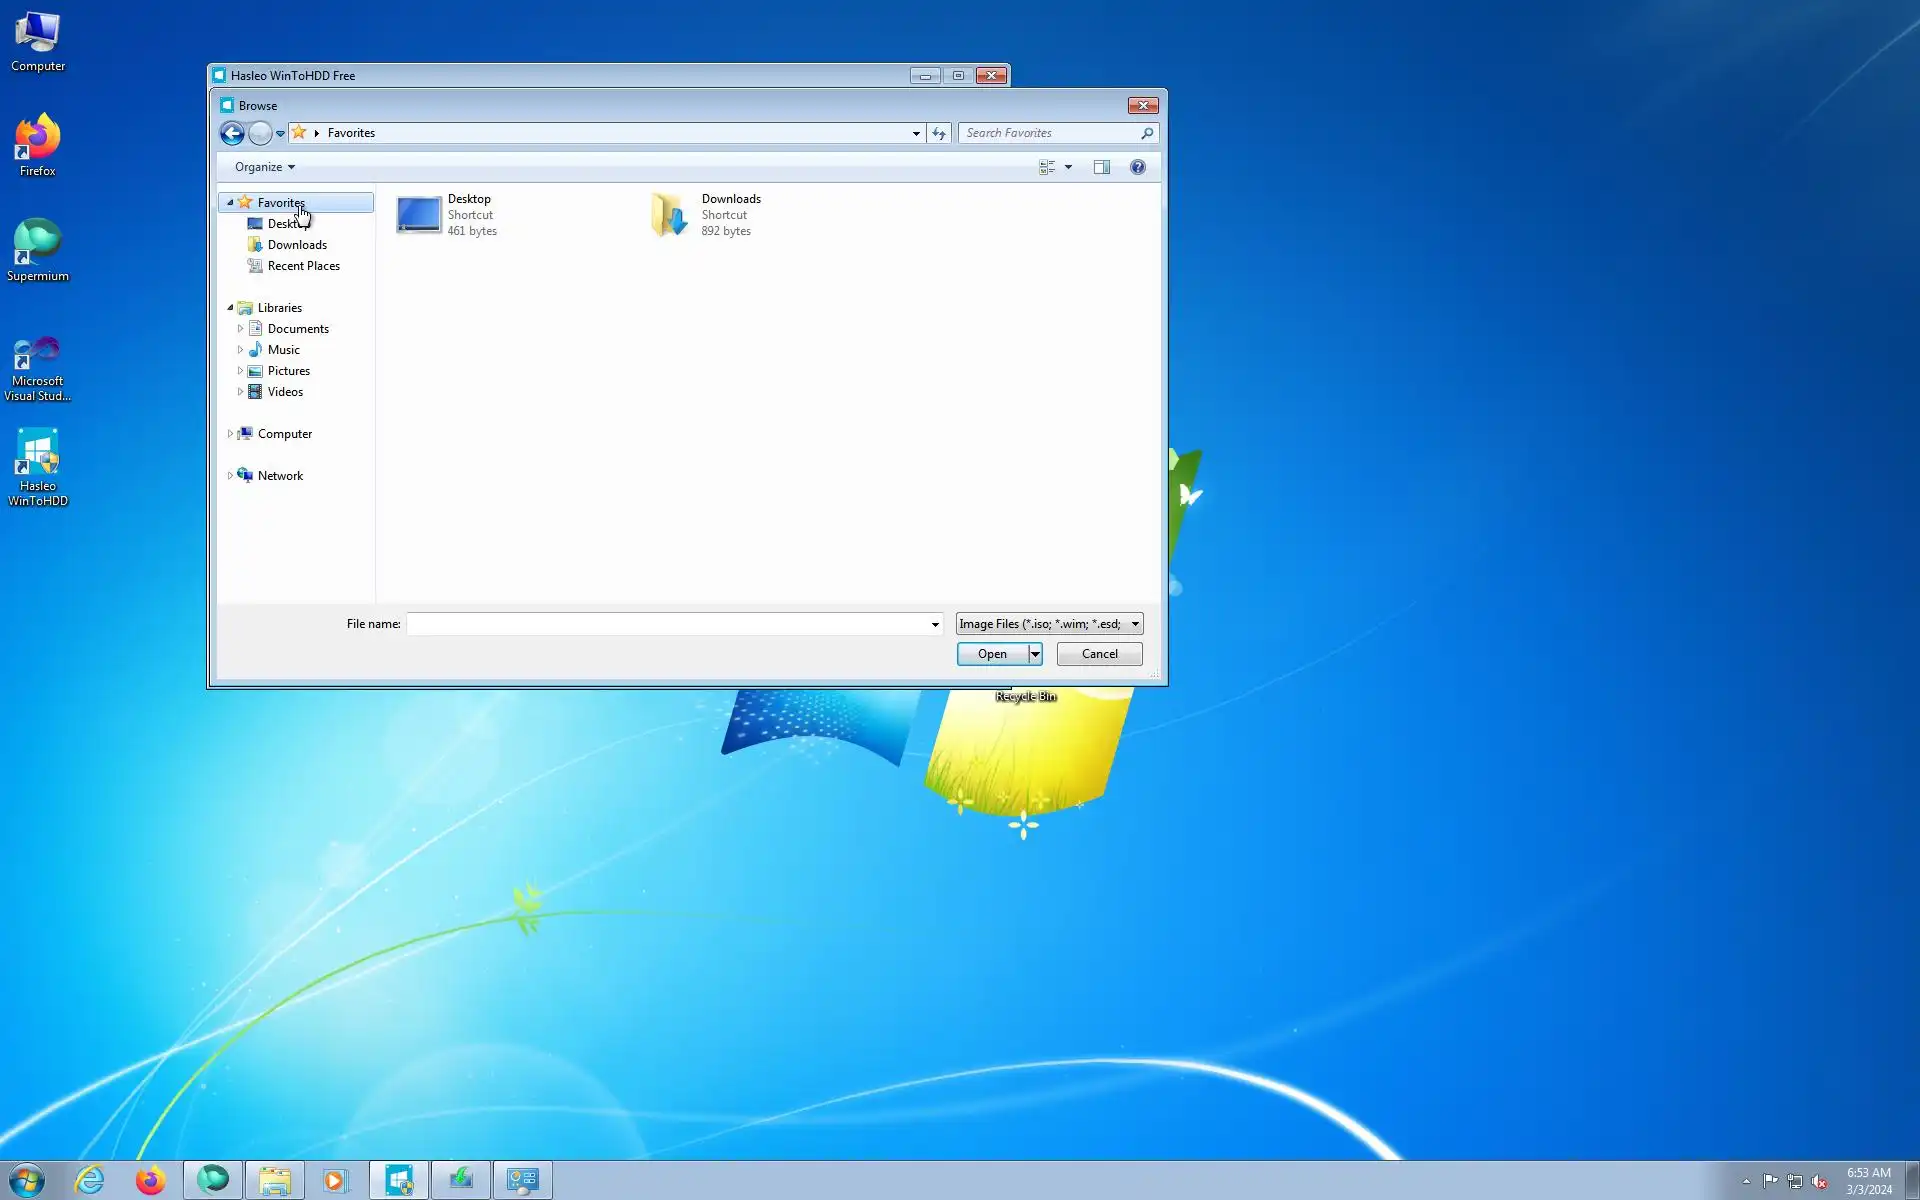The width and height of the screenshot is (1920, 1200).
Task: Click the search magnifier icon
Action: pos(1147,133)
